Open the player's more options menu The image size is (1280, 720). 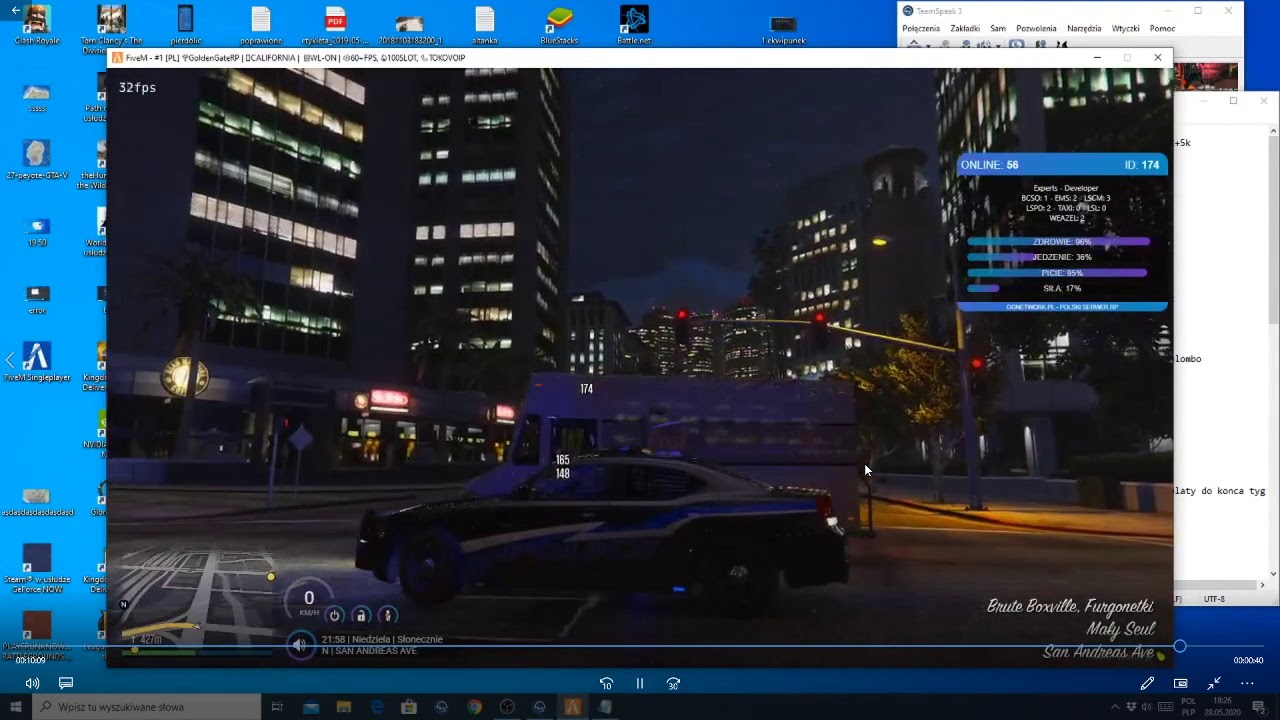(x=1247, y=683)
